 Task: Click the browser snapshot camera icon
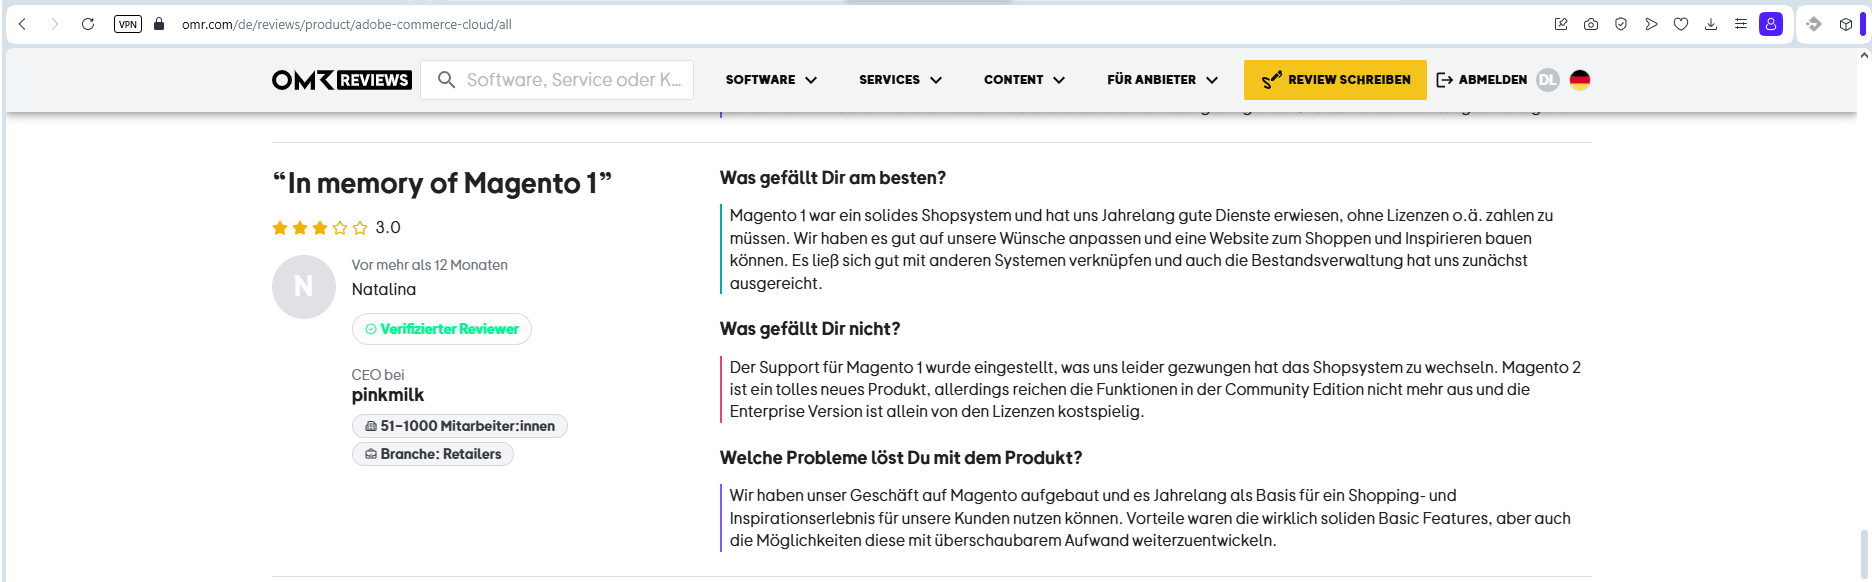(1591, 24)
